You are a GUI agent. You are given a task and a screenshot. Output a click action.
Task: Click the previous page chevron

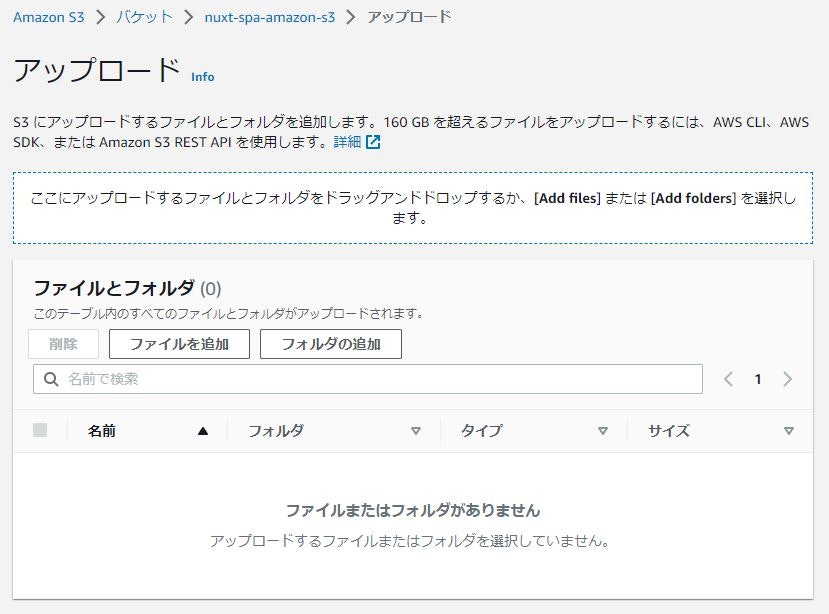(729, 379)
